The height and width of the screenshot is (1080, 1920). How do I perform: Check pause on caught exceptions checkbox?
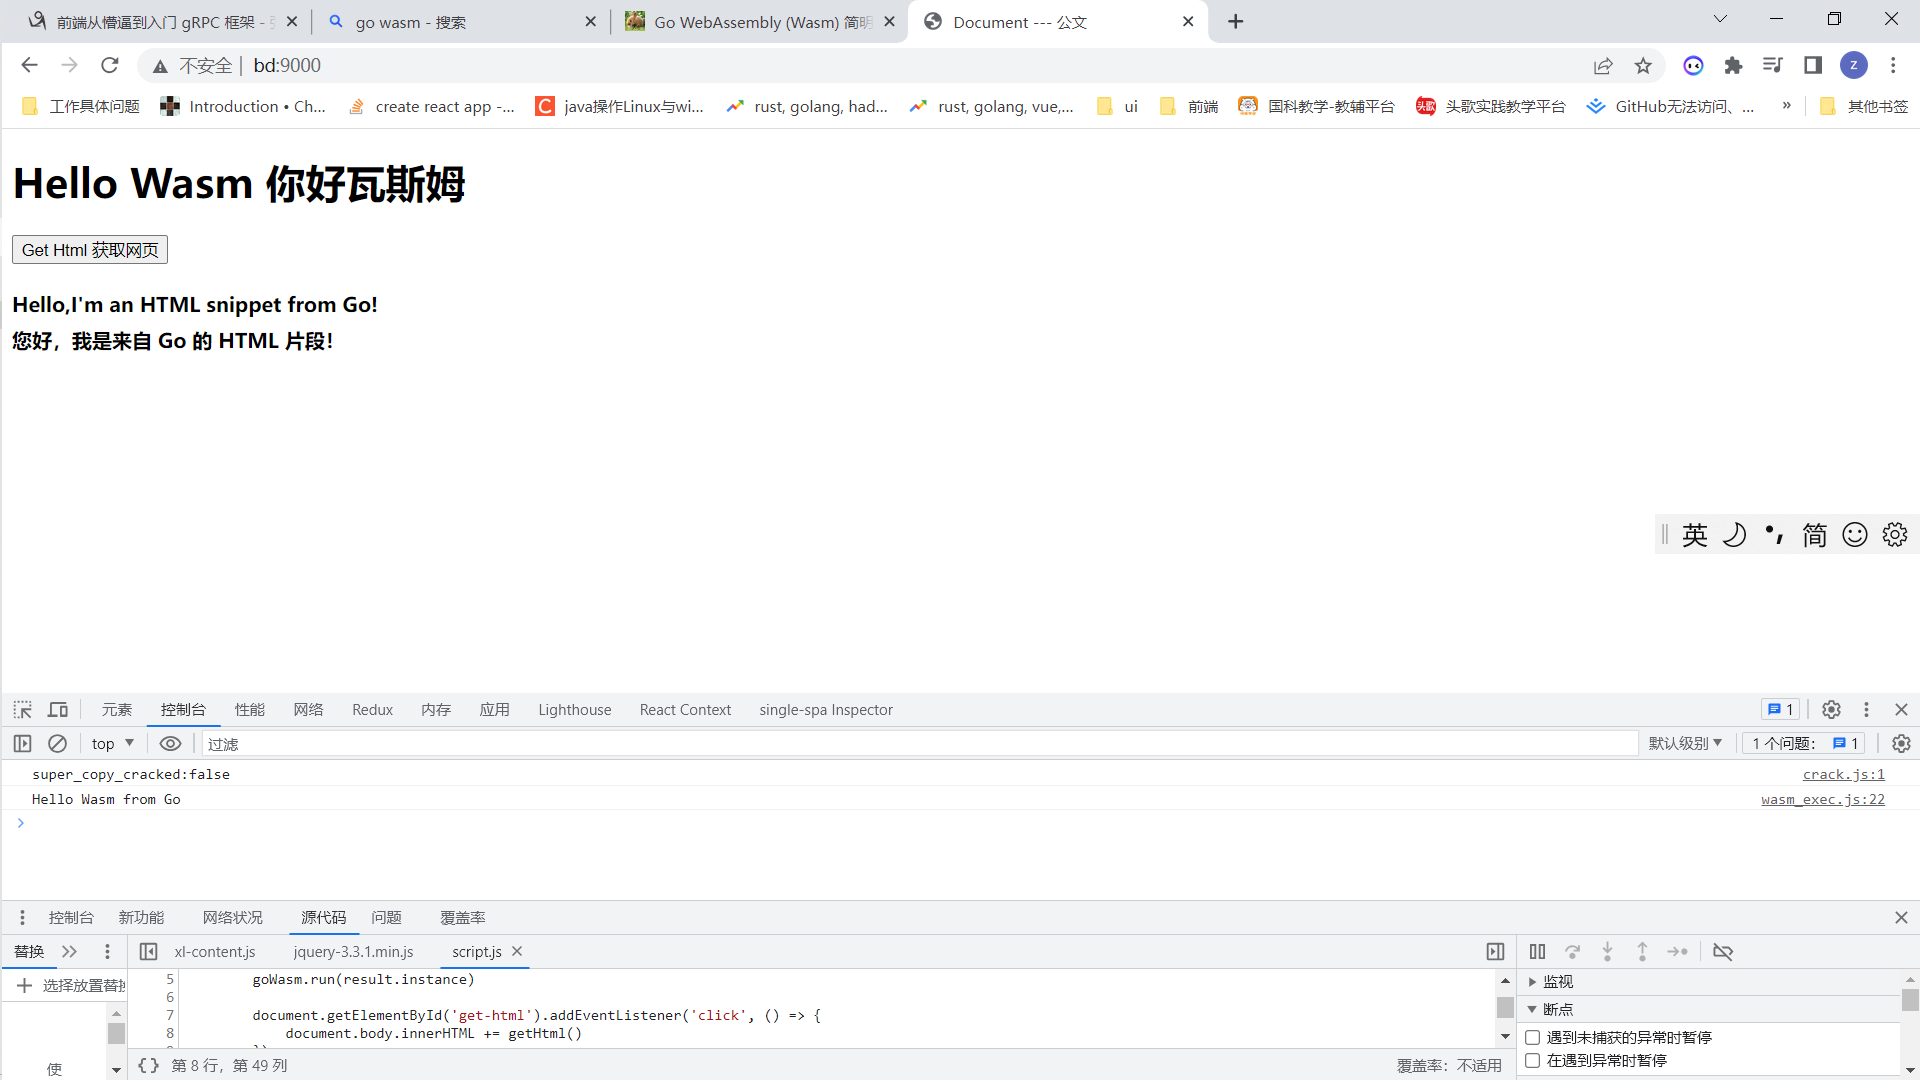[x=1532, y=1061]
